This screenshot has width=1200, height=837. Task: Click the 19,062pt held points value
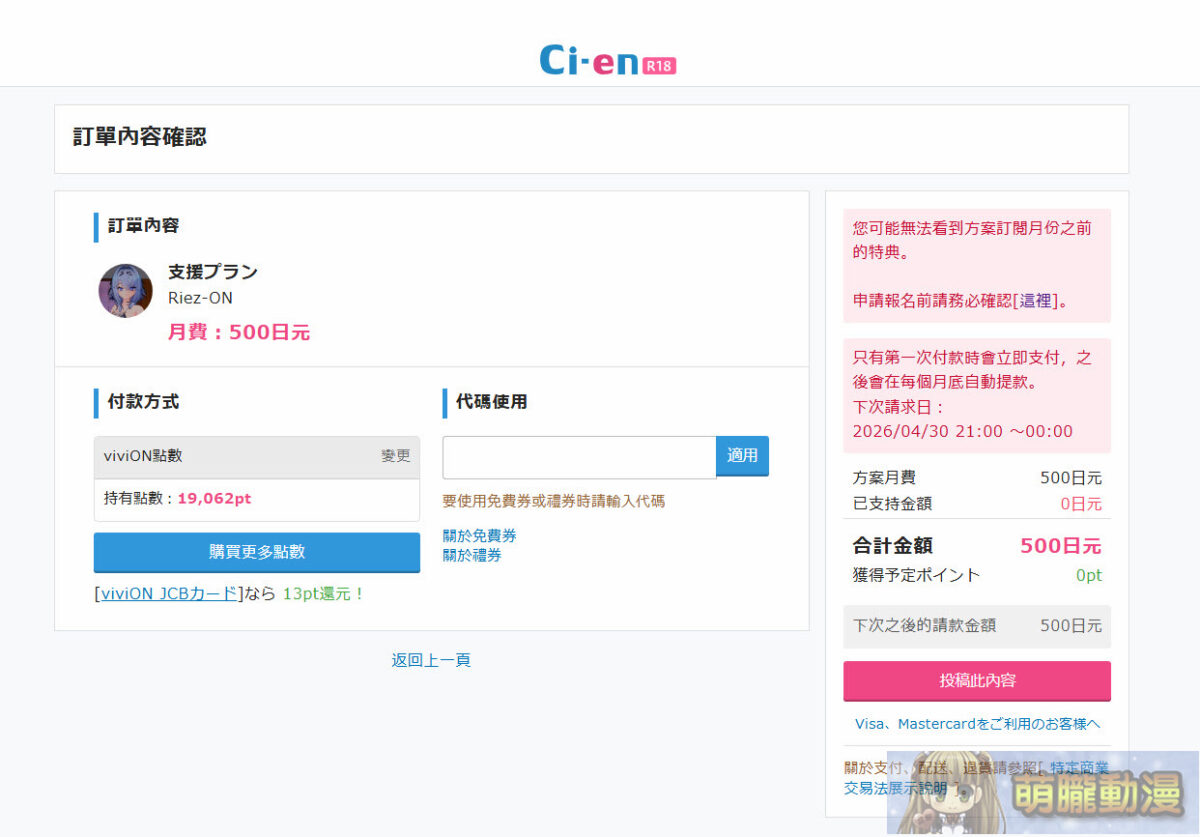coord(214,498)
